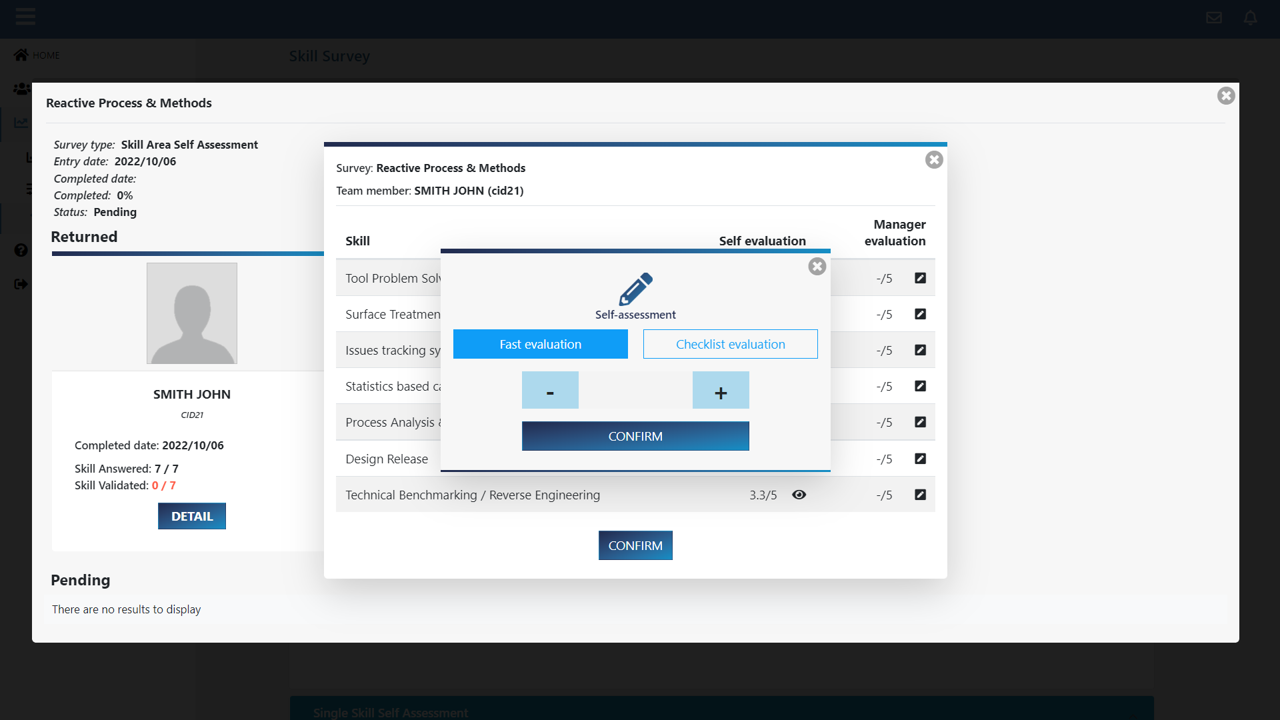Select the Fast evaluation tab
This screenshot has width=1280, height=720.
pyautogui.click(x=540, y=344)
